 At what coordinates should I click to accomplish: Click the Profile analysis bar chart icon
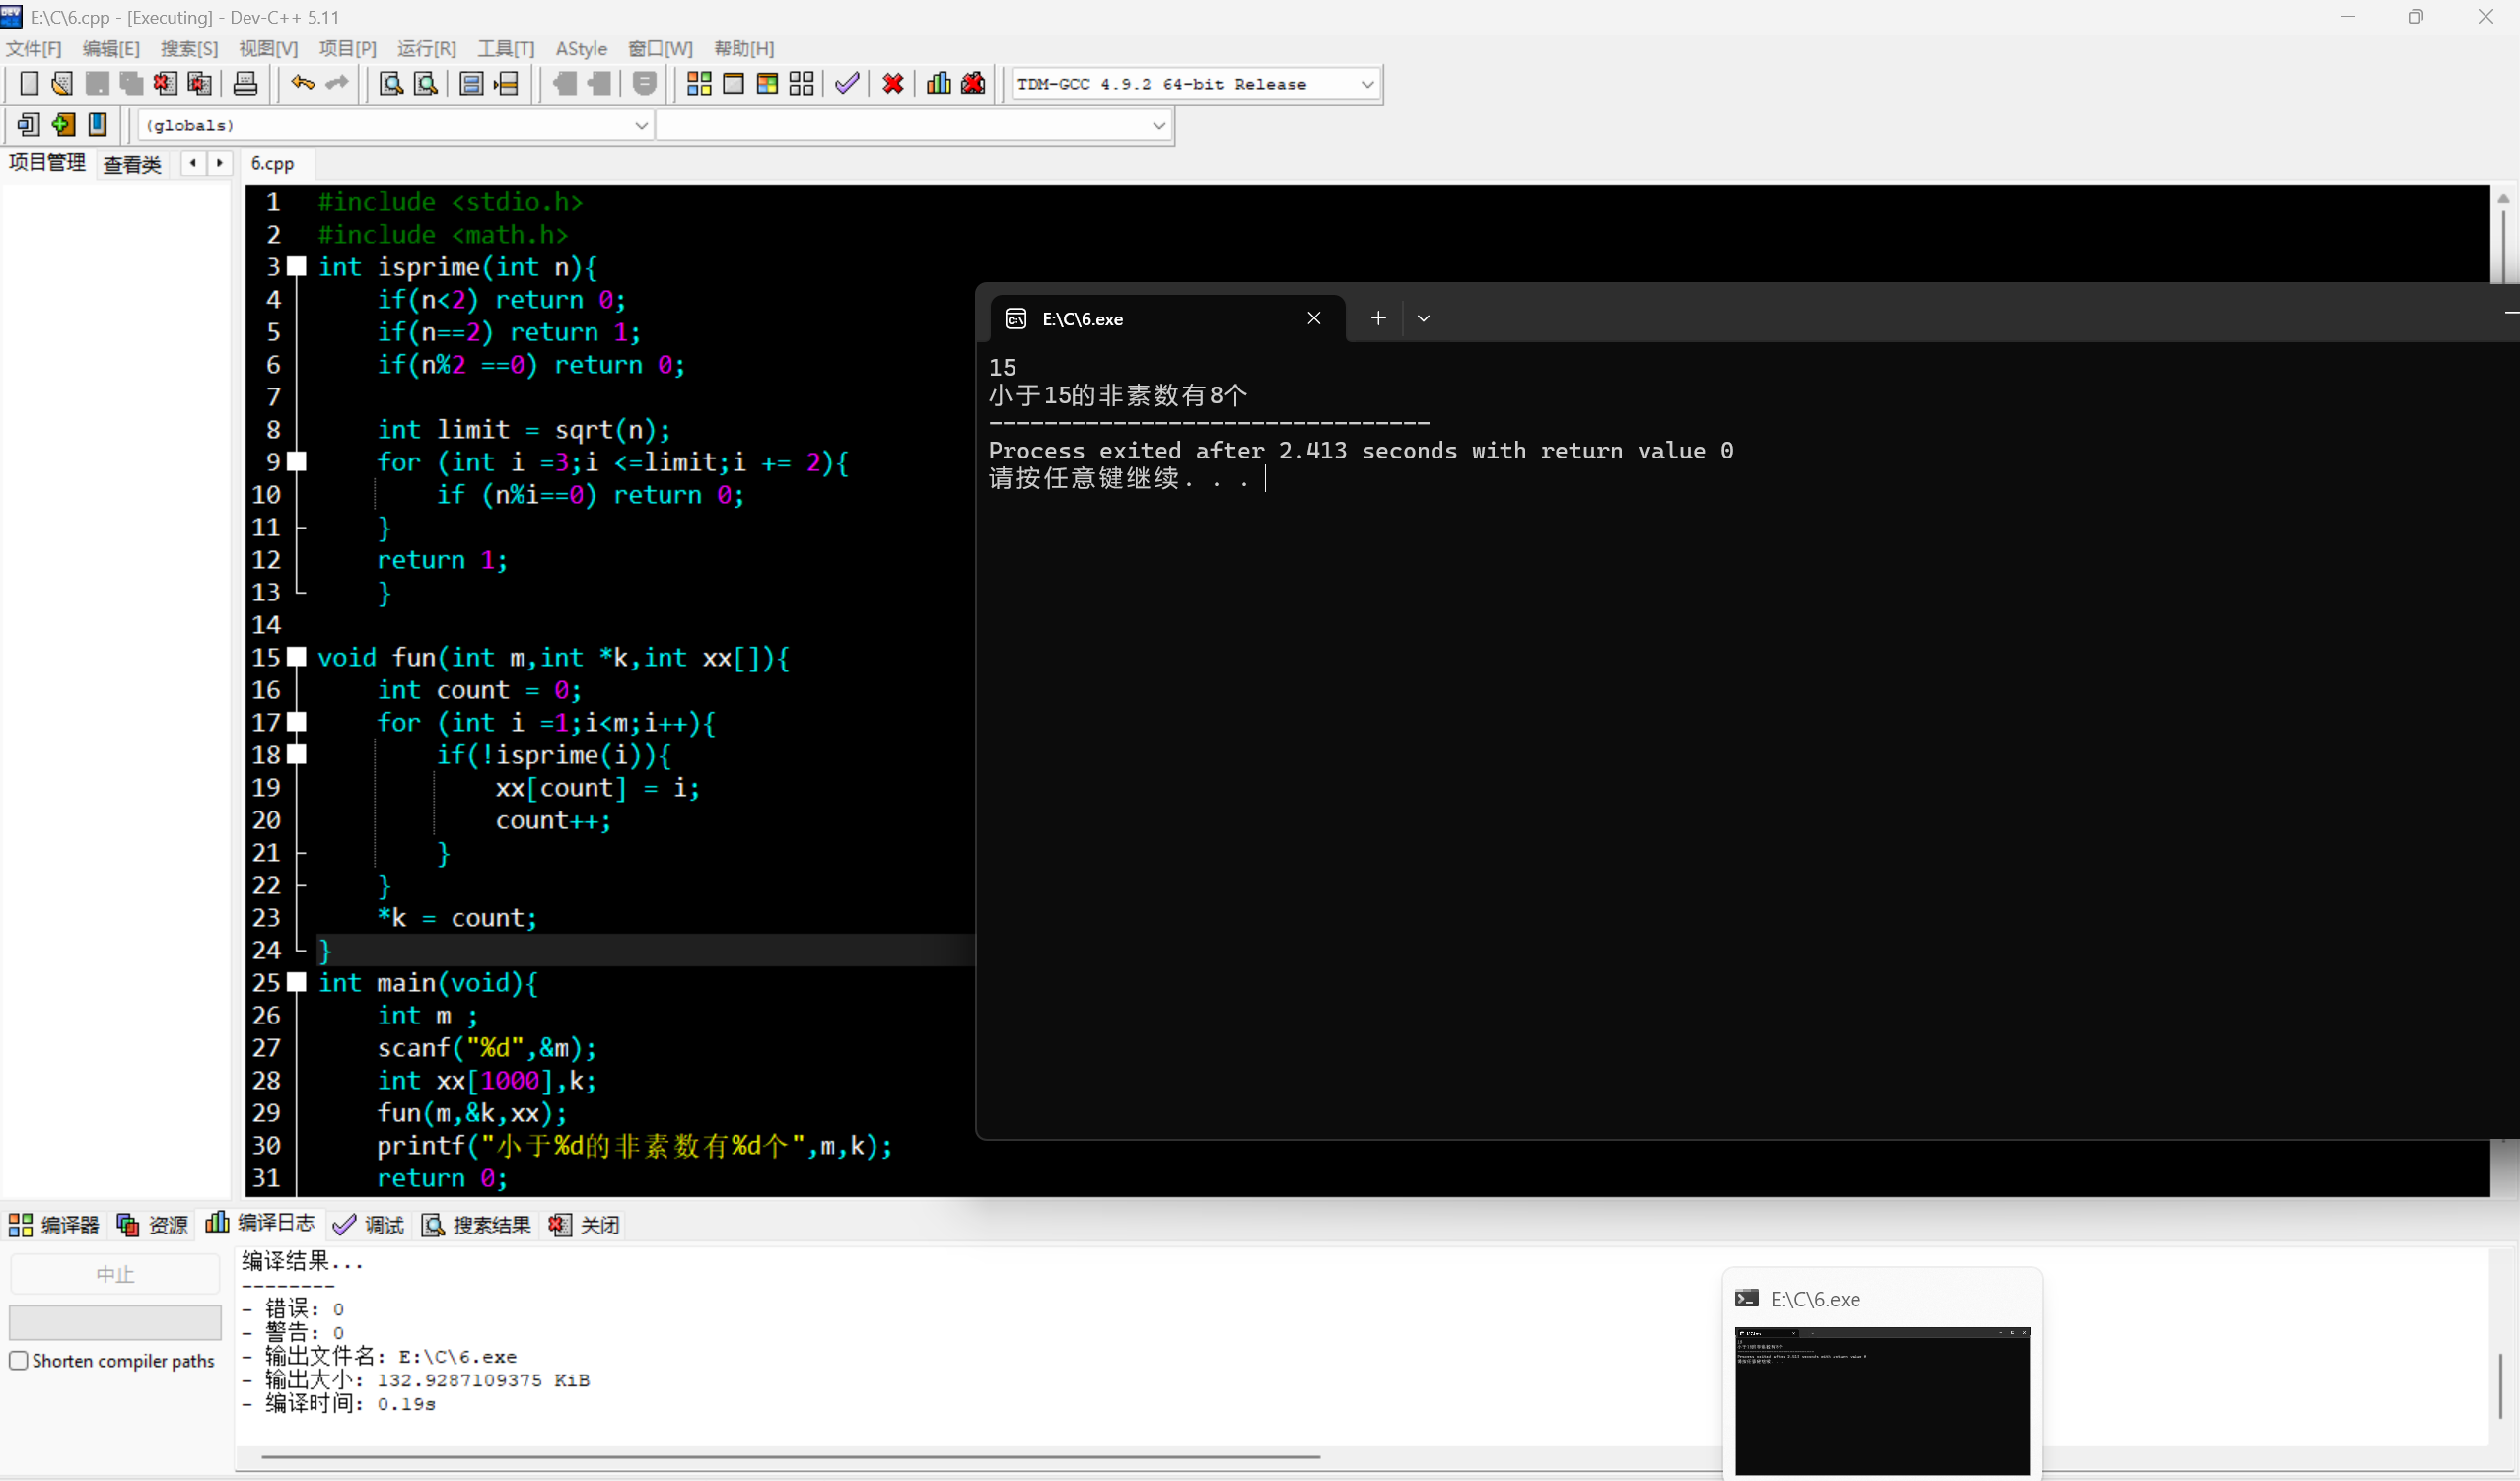click(x=938, y=84)
